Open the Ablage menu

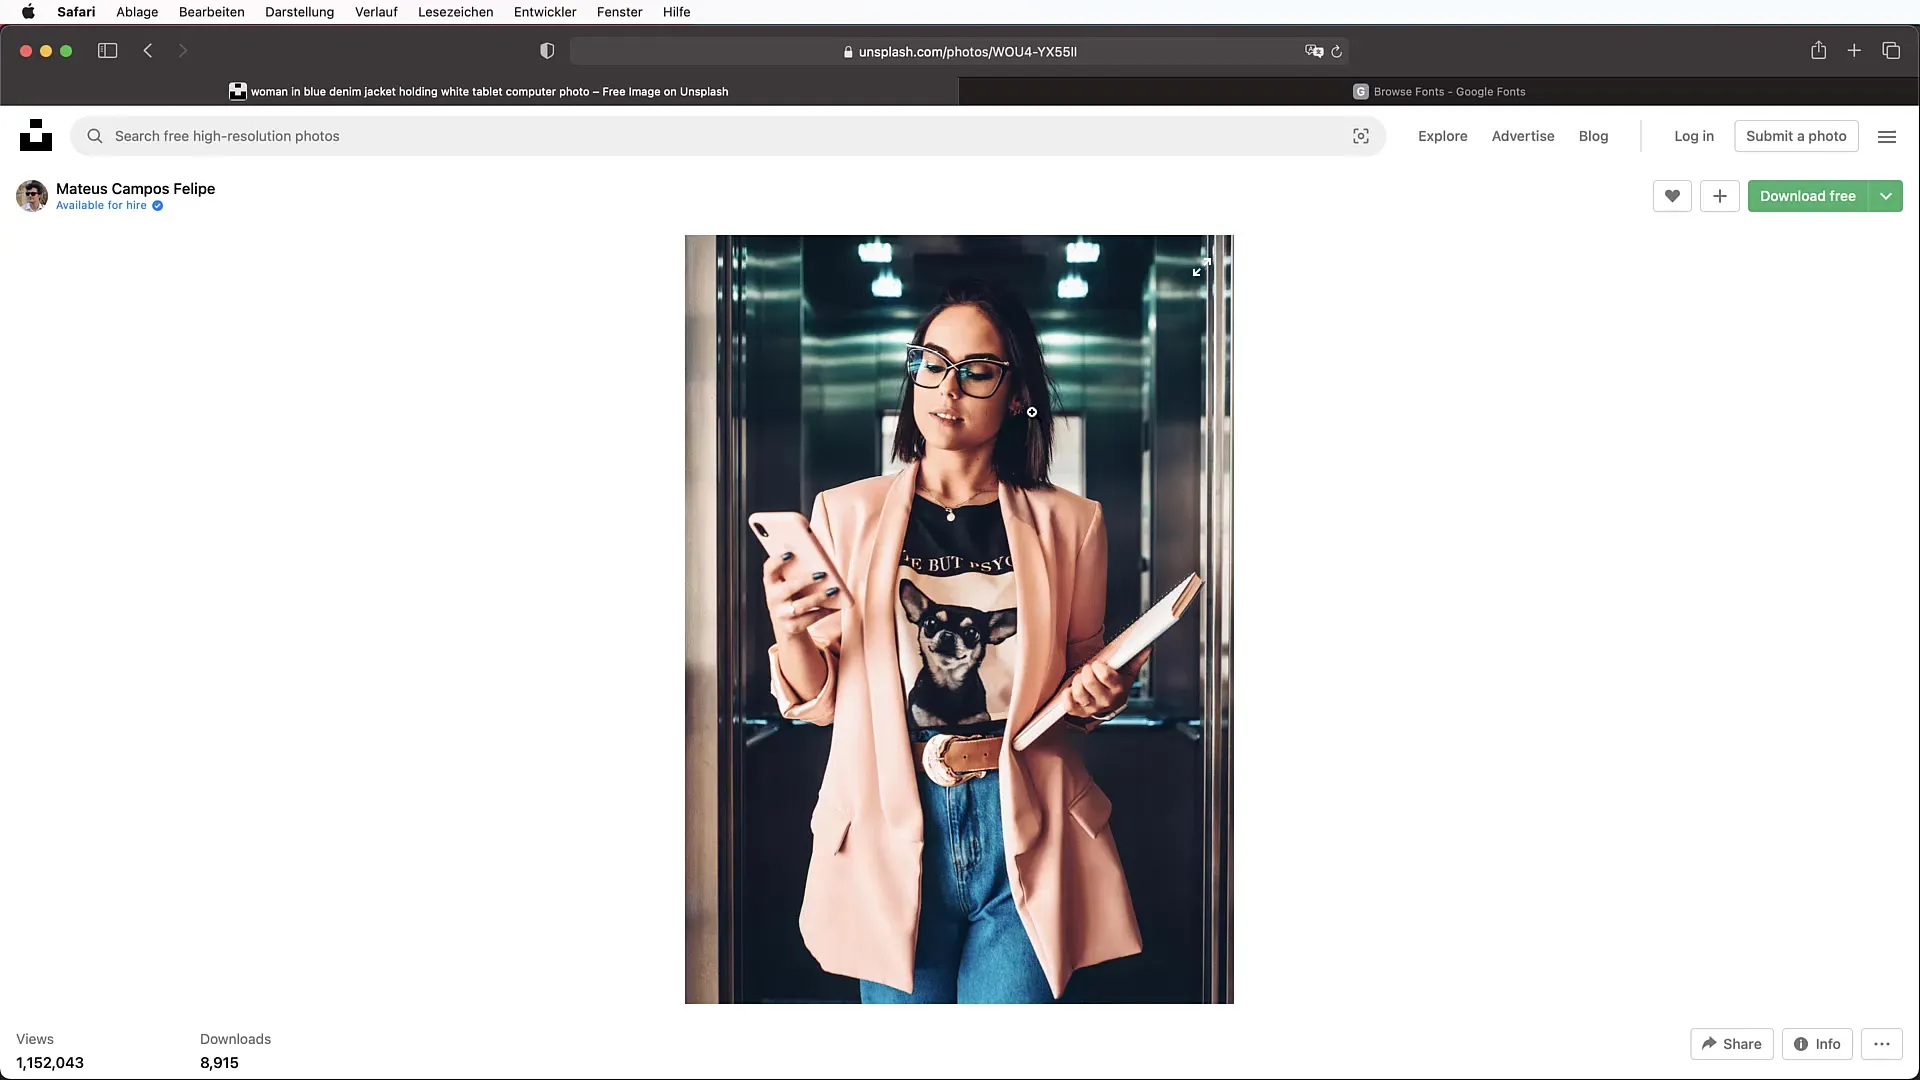[137, 12]
